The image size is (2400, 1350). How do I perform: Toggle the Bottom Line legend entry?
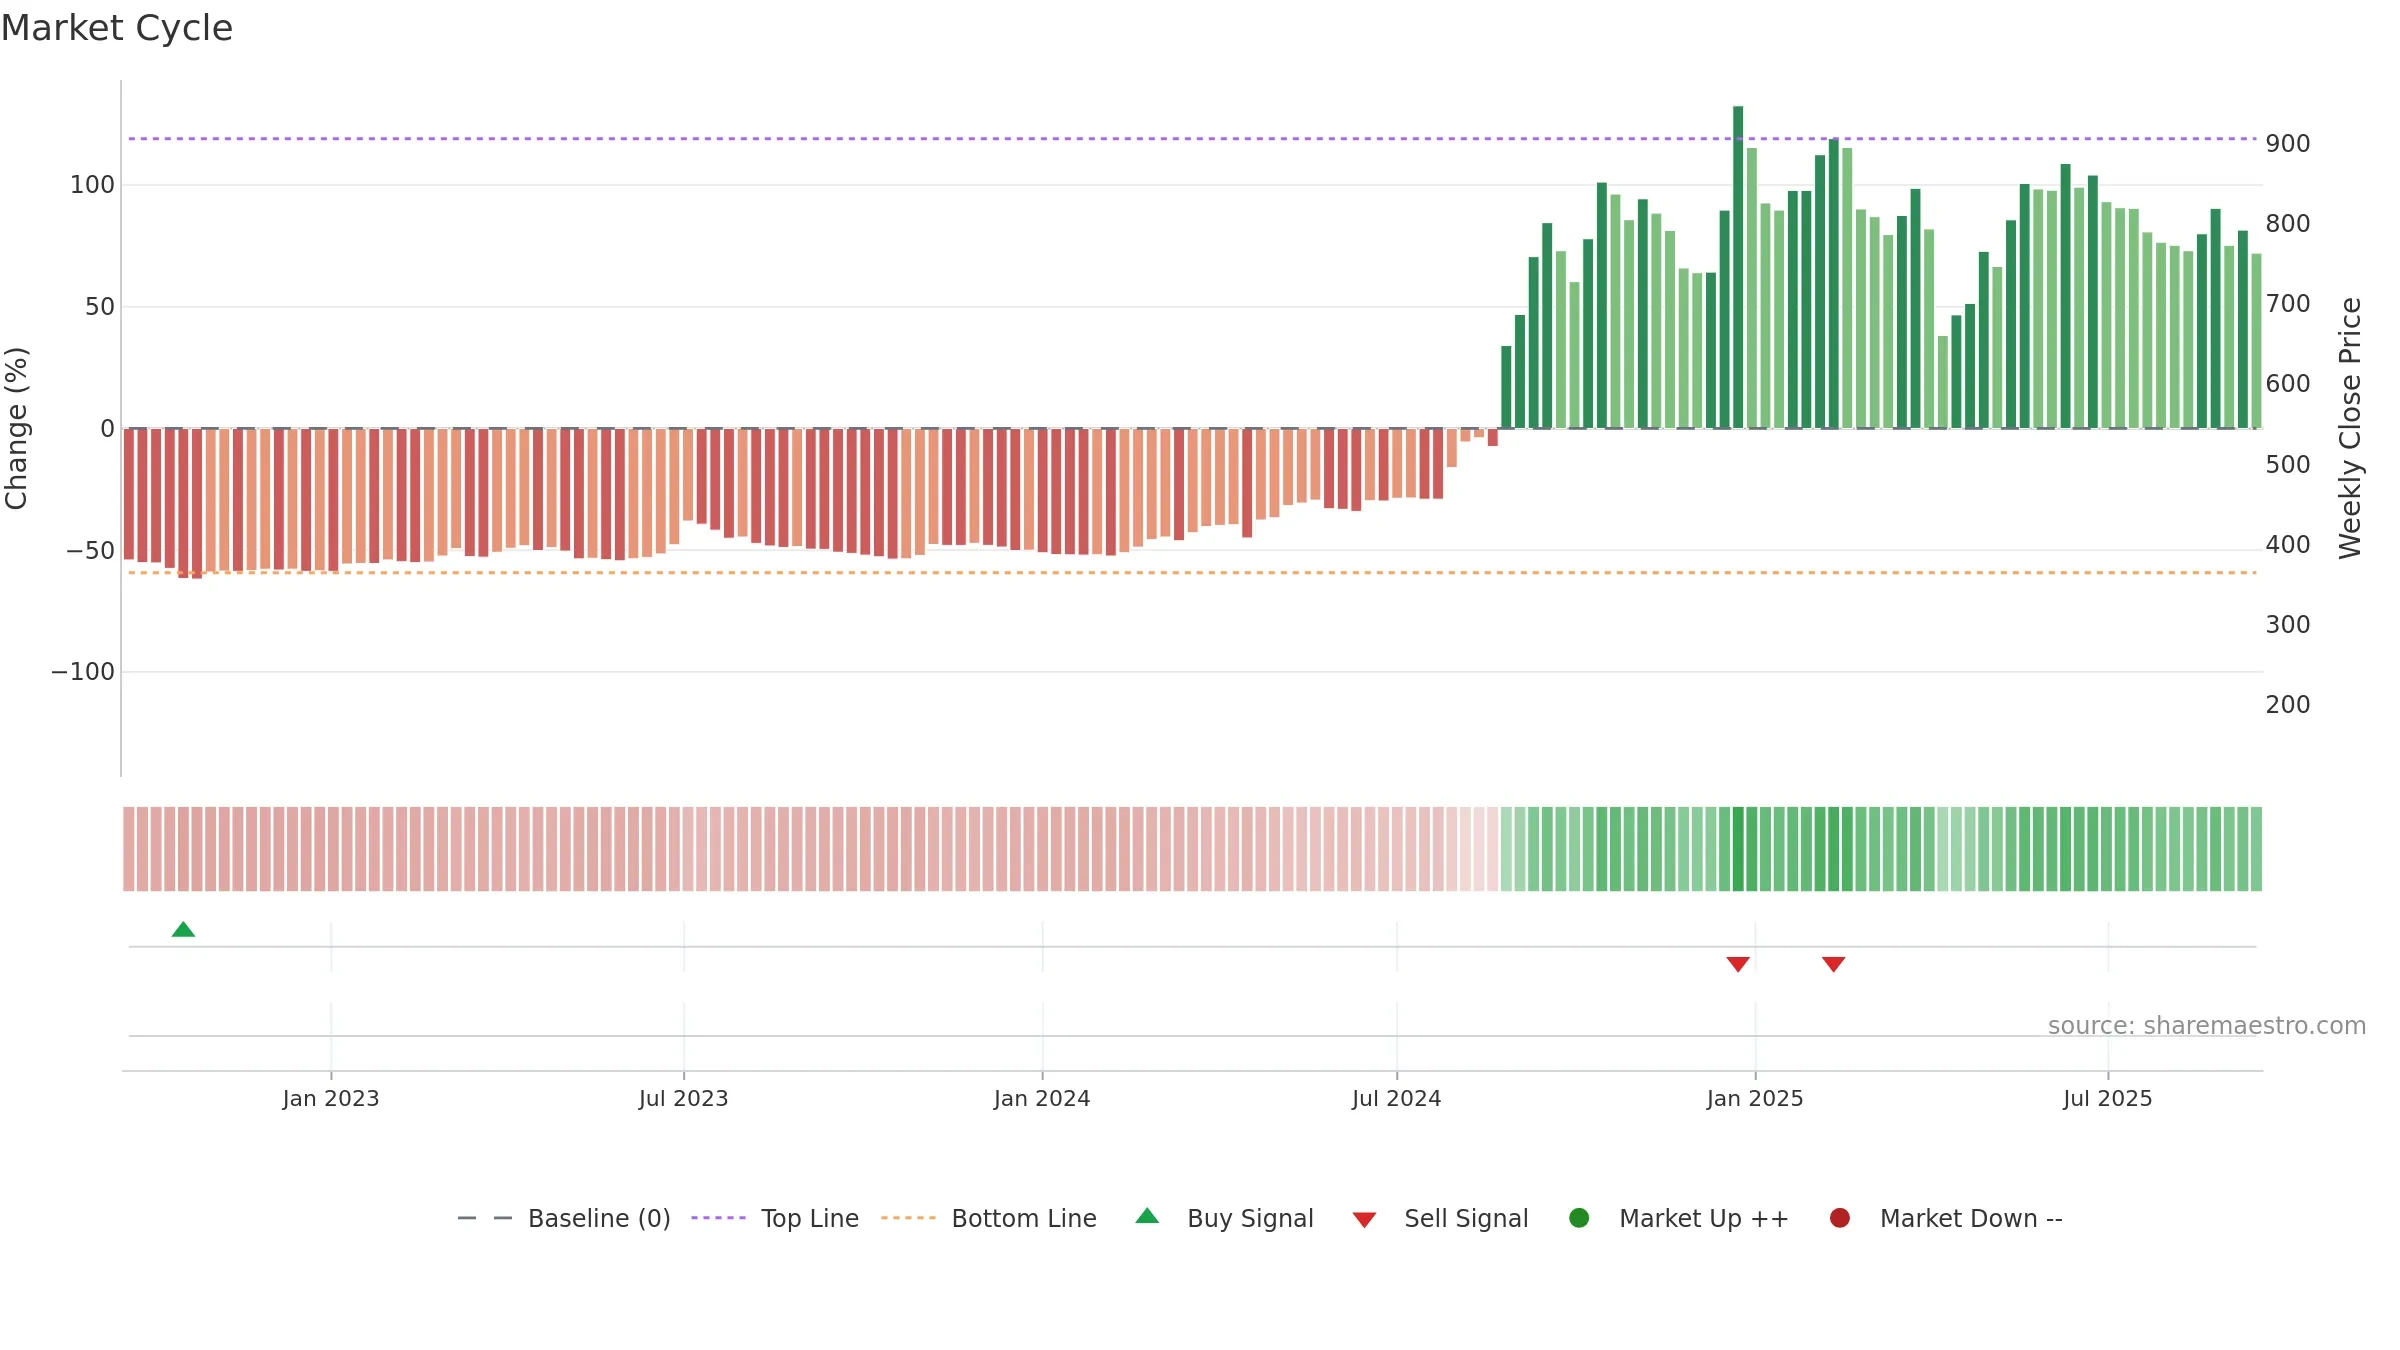point(989,1218)
